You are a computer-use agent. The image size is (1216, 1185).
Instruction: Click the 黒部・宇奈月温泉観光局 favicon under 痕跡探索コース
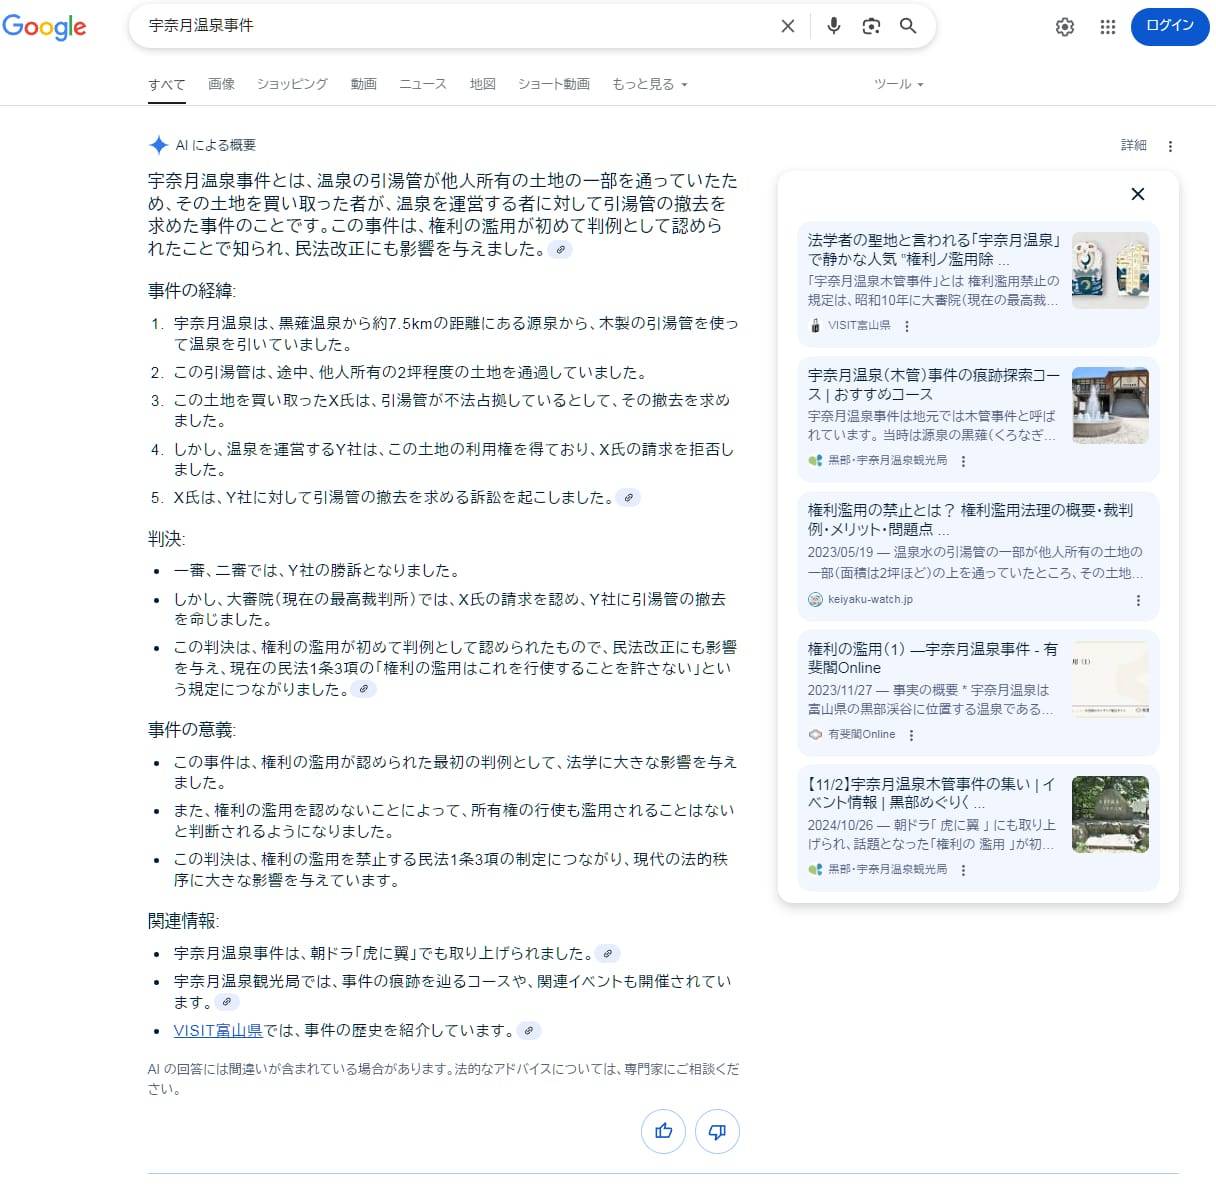tap(815, 461)
